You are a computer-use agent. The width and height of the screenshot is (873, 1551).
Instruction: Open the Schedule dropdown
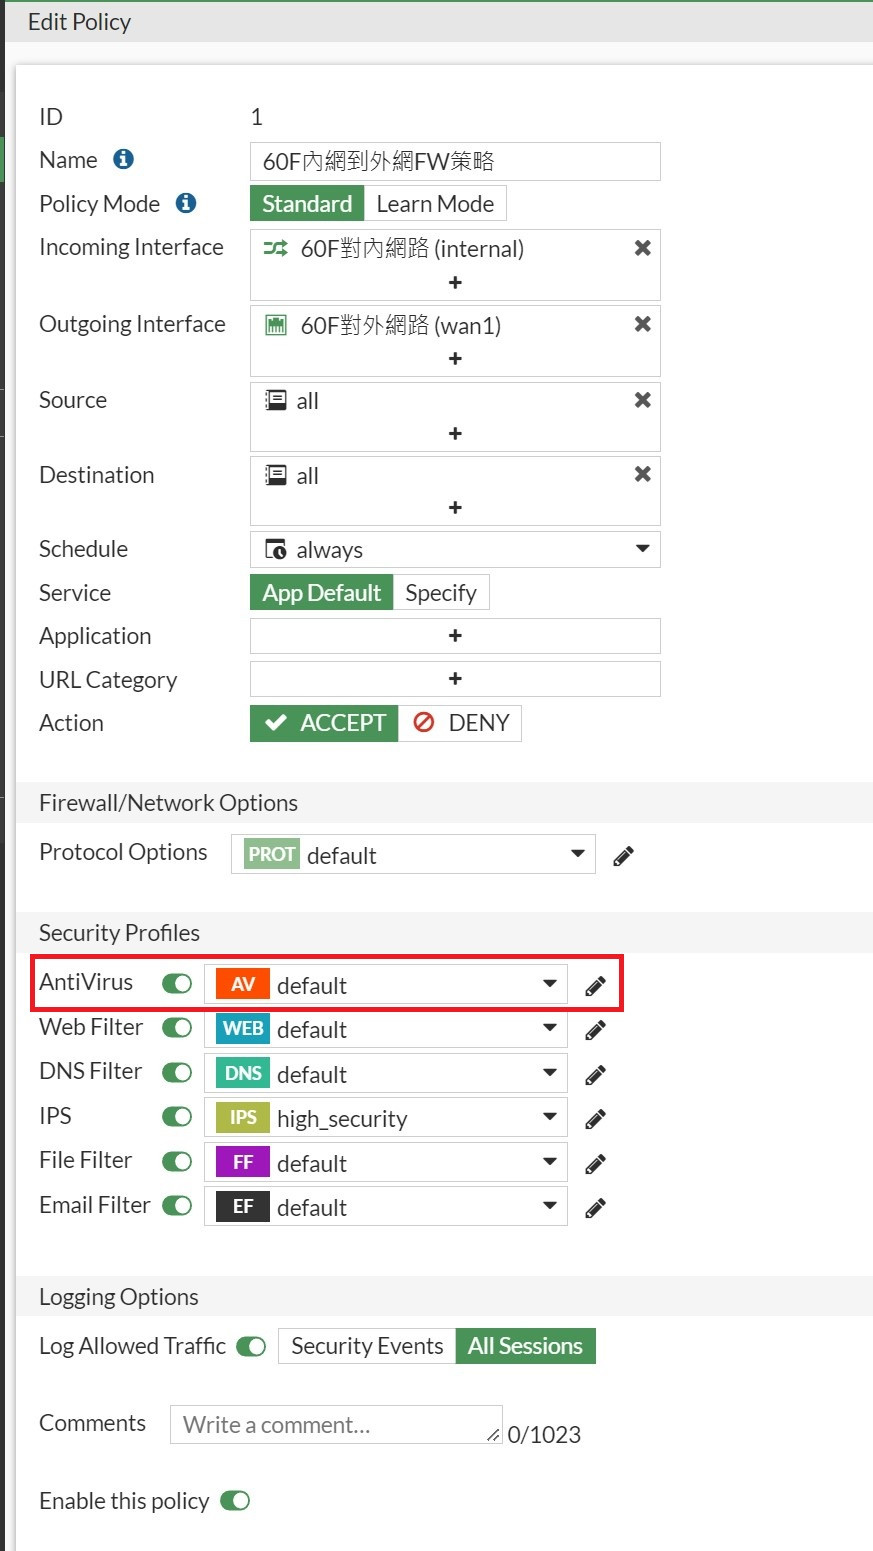(x=642, y=549)
